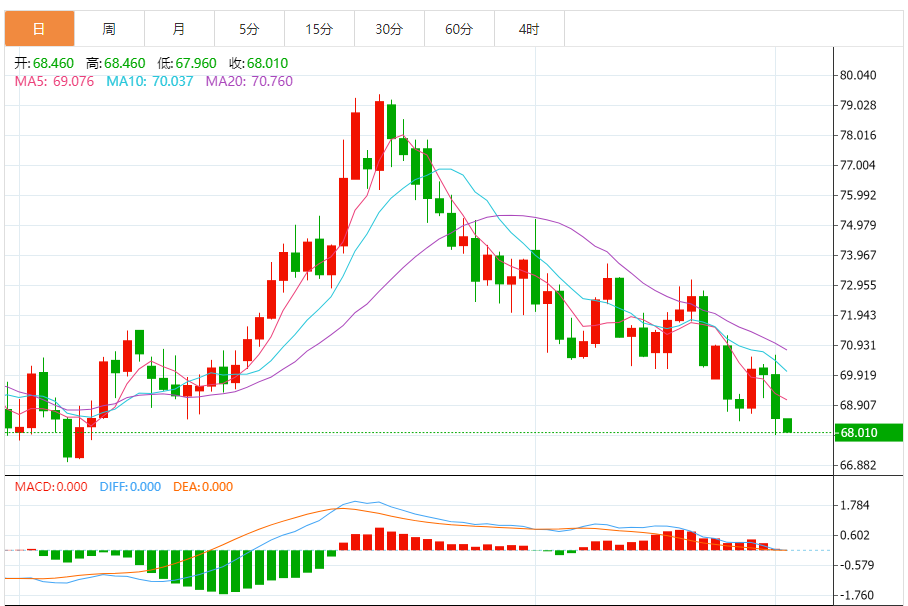Select the 15分 timeframe tab

(319, 29)
